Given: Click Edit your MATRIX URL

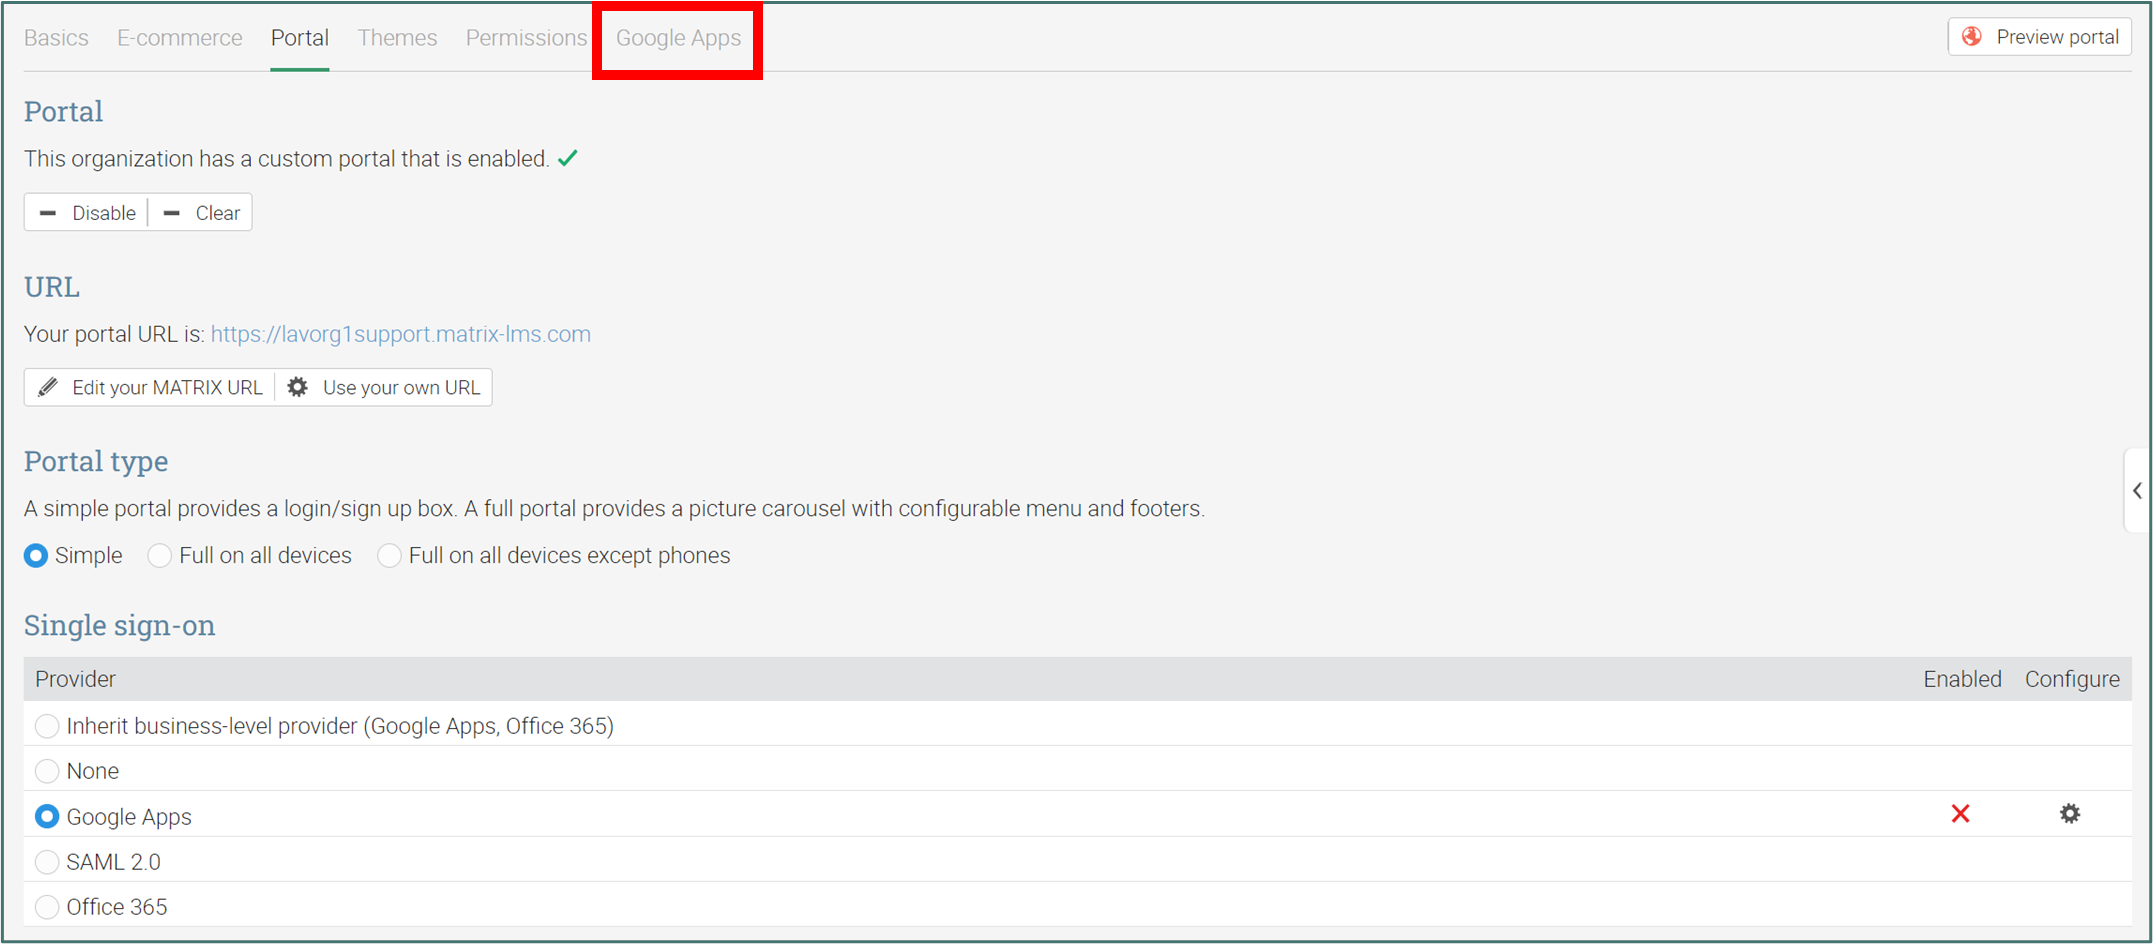Looking at the screenshot, I should 150,388.
